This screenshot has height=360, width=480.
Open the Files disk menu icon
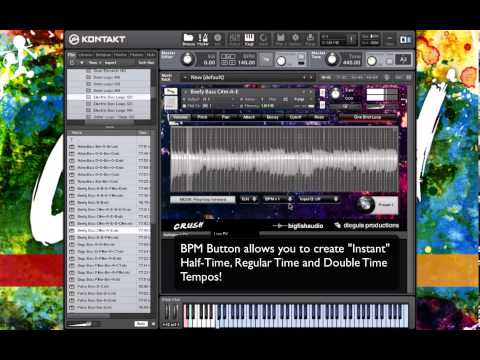[280, 39]
